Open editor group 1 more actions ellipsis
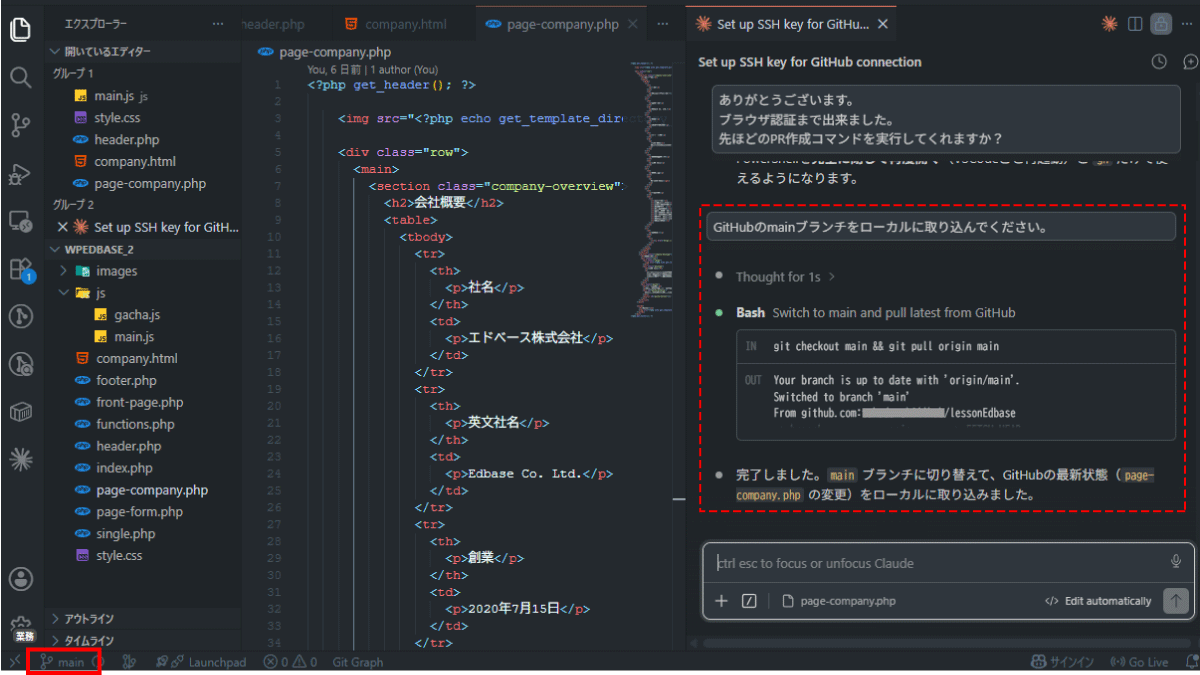This screenshot has width=1200, height=675. coord(662,23)
